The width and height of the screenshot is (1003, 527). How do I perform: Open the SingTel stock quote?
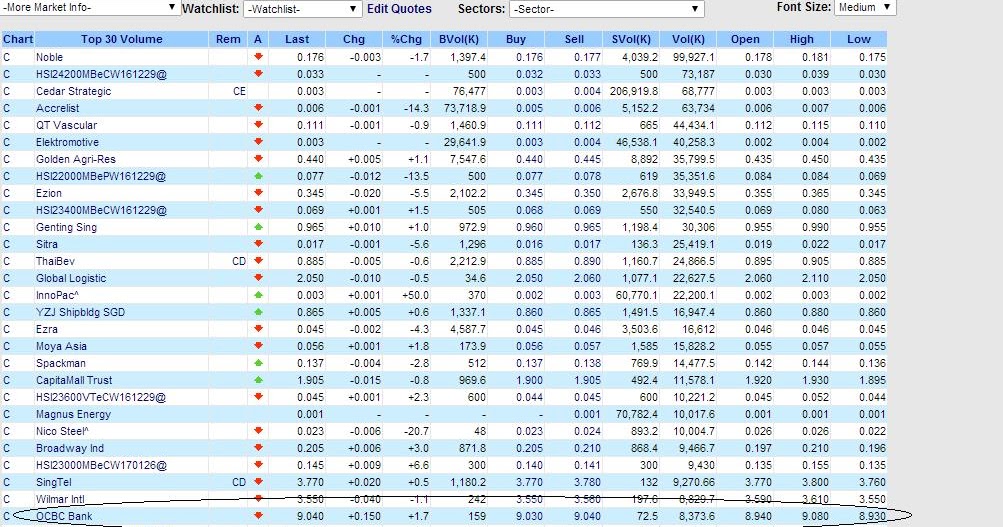pos(54,482)
